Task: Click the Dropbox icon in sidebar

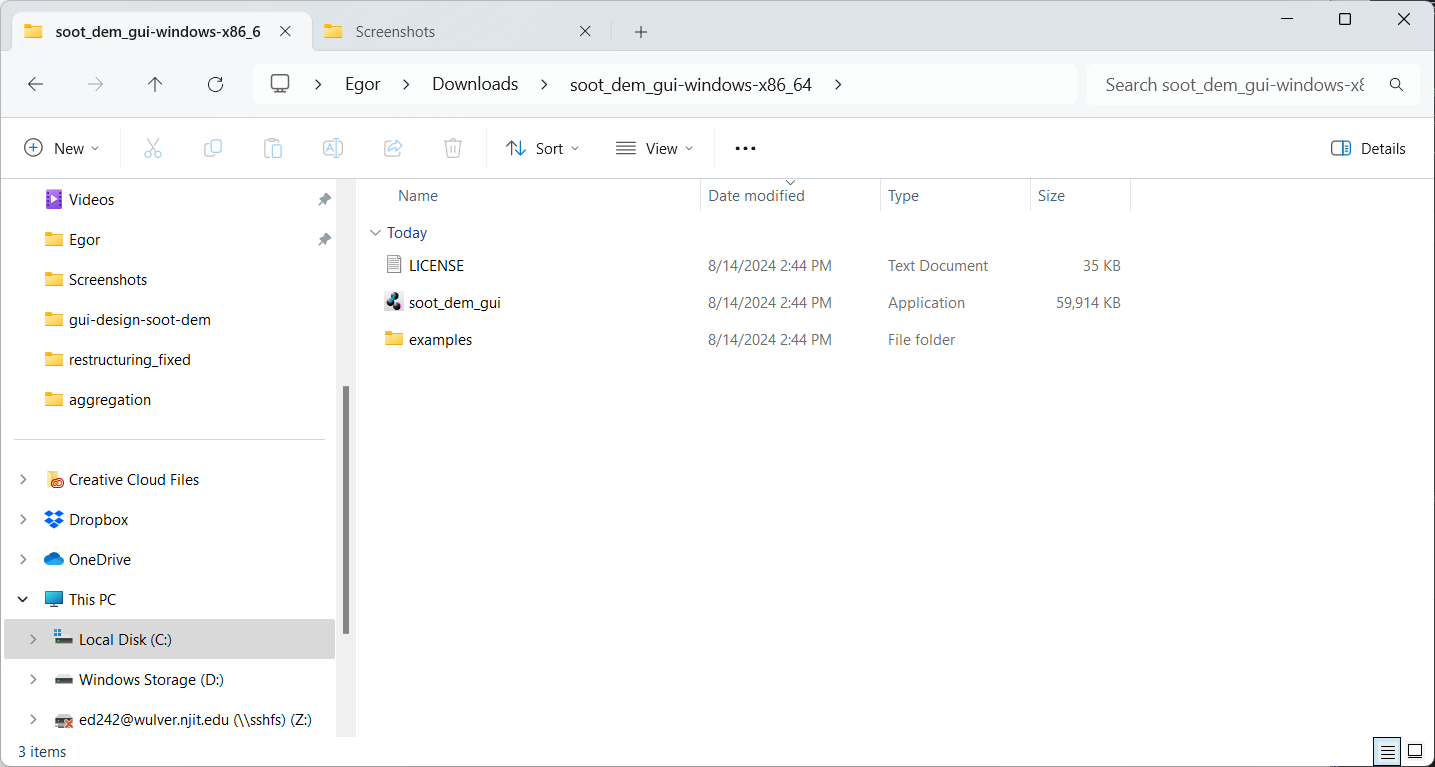Action: coord(54,519)
